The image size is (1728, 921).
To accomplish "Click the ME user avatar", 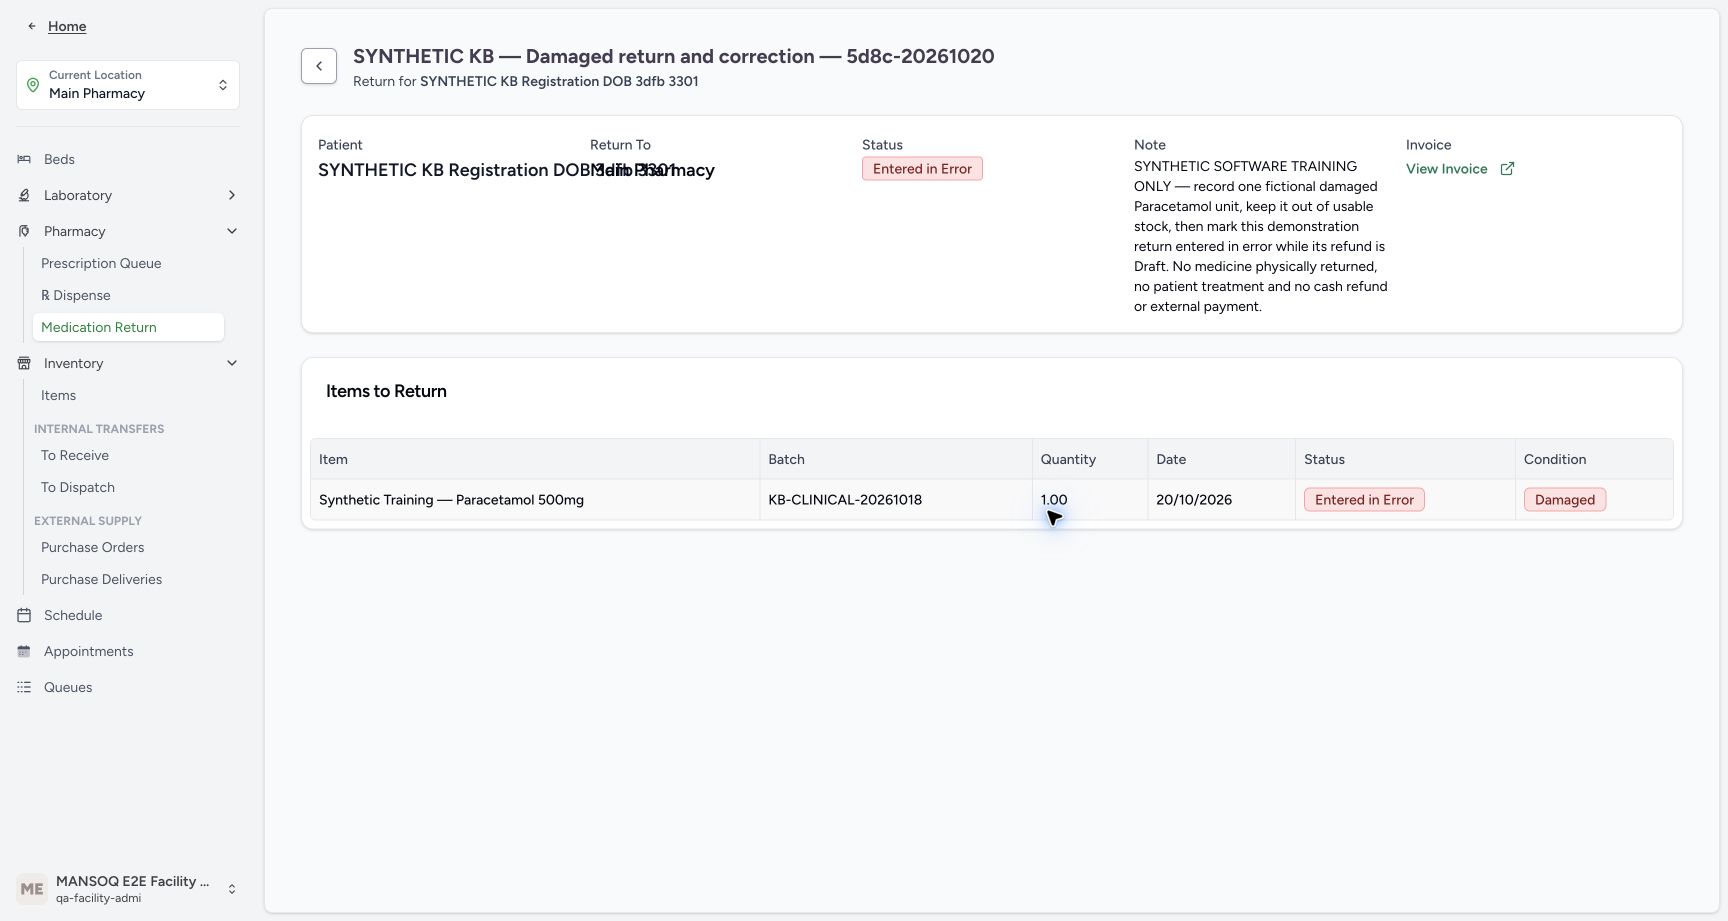I will click(x=32, y=889).
